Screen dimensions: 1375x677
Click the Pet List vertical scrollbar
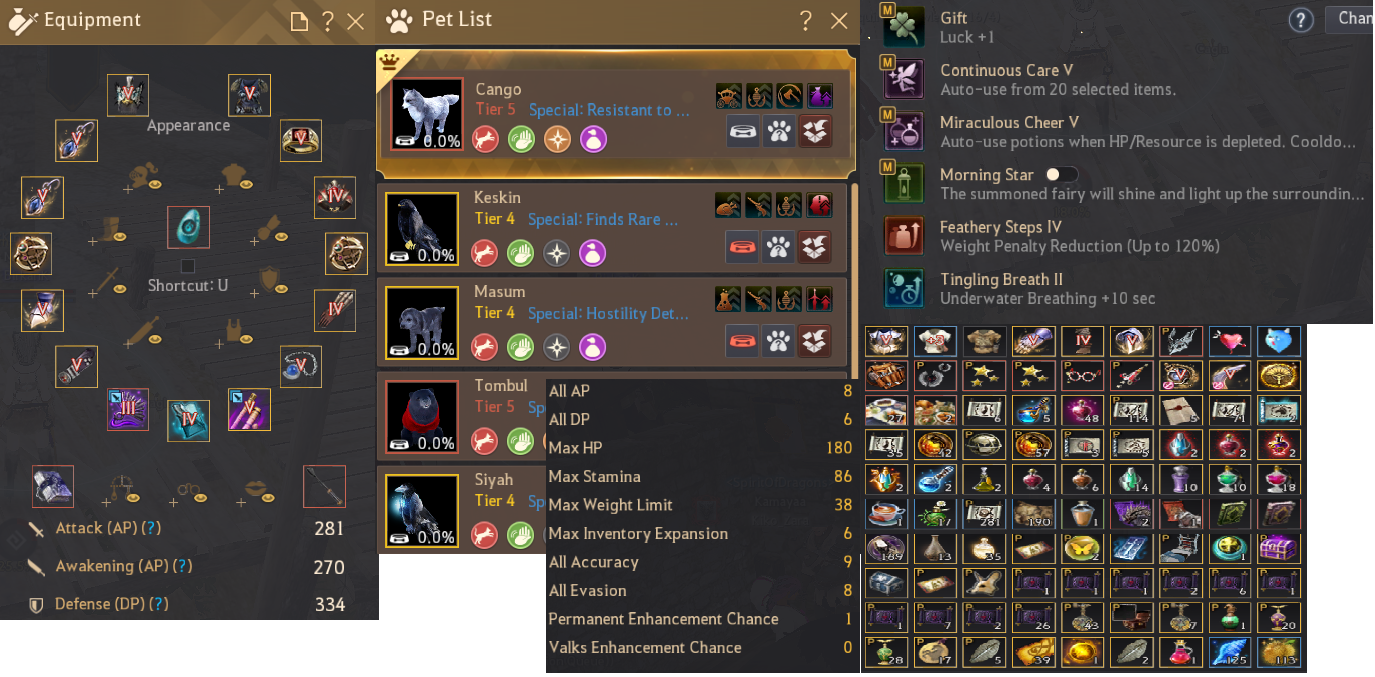coord(853,280)
